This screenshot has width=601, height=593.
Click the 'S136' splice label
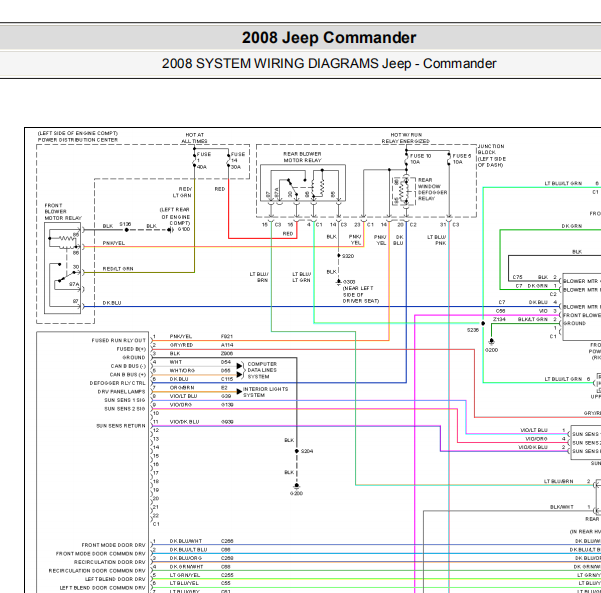coord(125,224)
